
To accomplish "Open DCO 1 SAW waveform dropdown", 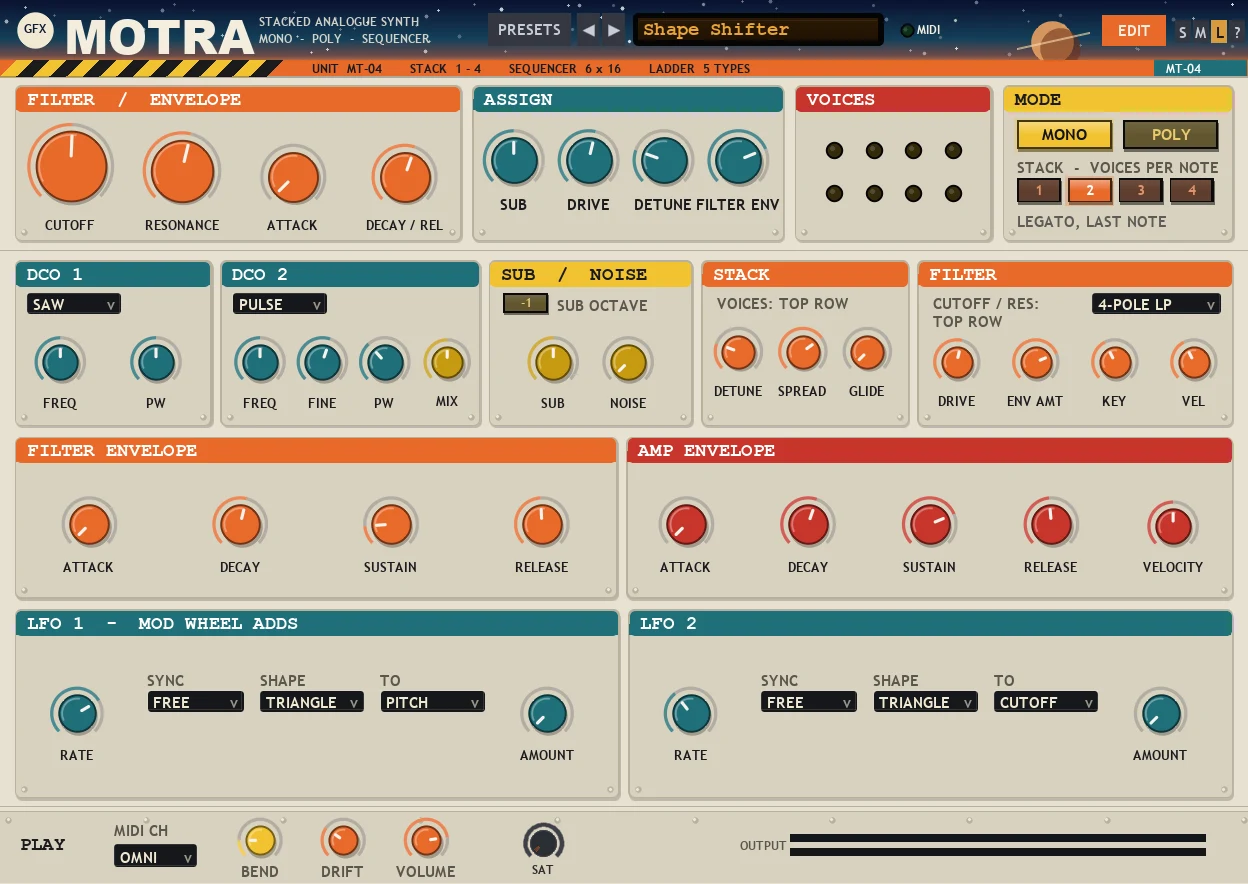I will (x=74, y=304).
